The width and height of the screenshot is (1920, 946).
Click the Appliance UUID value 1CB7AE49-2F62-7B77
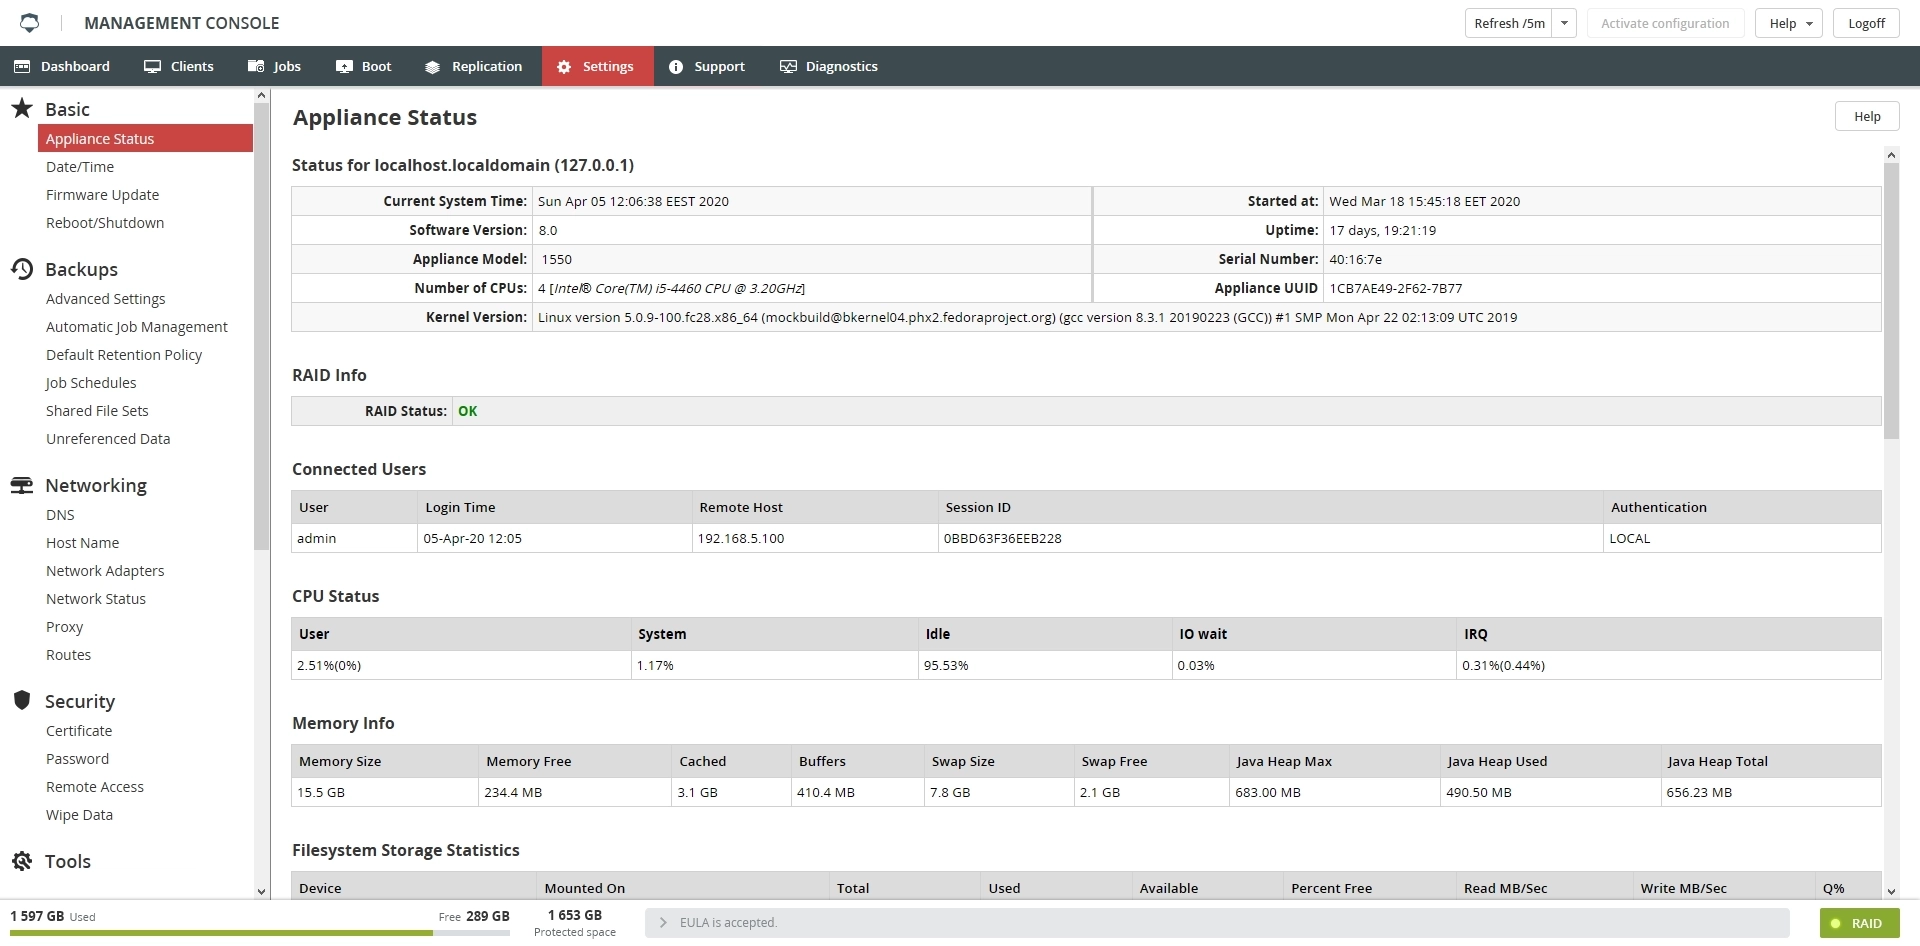[1396, 288]
